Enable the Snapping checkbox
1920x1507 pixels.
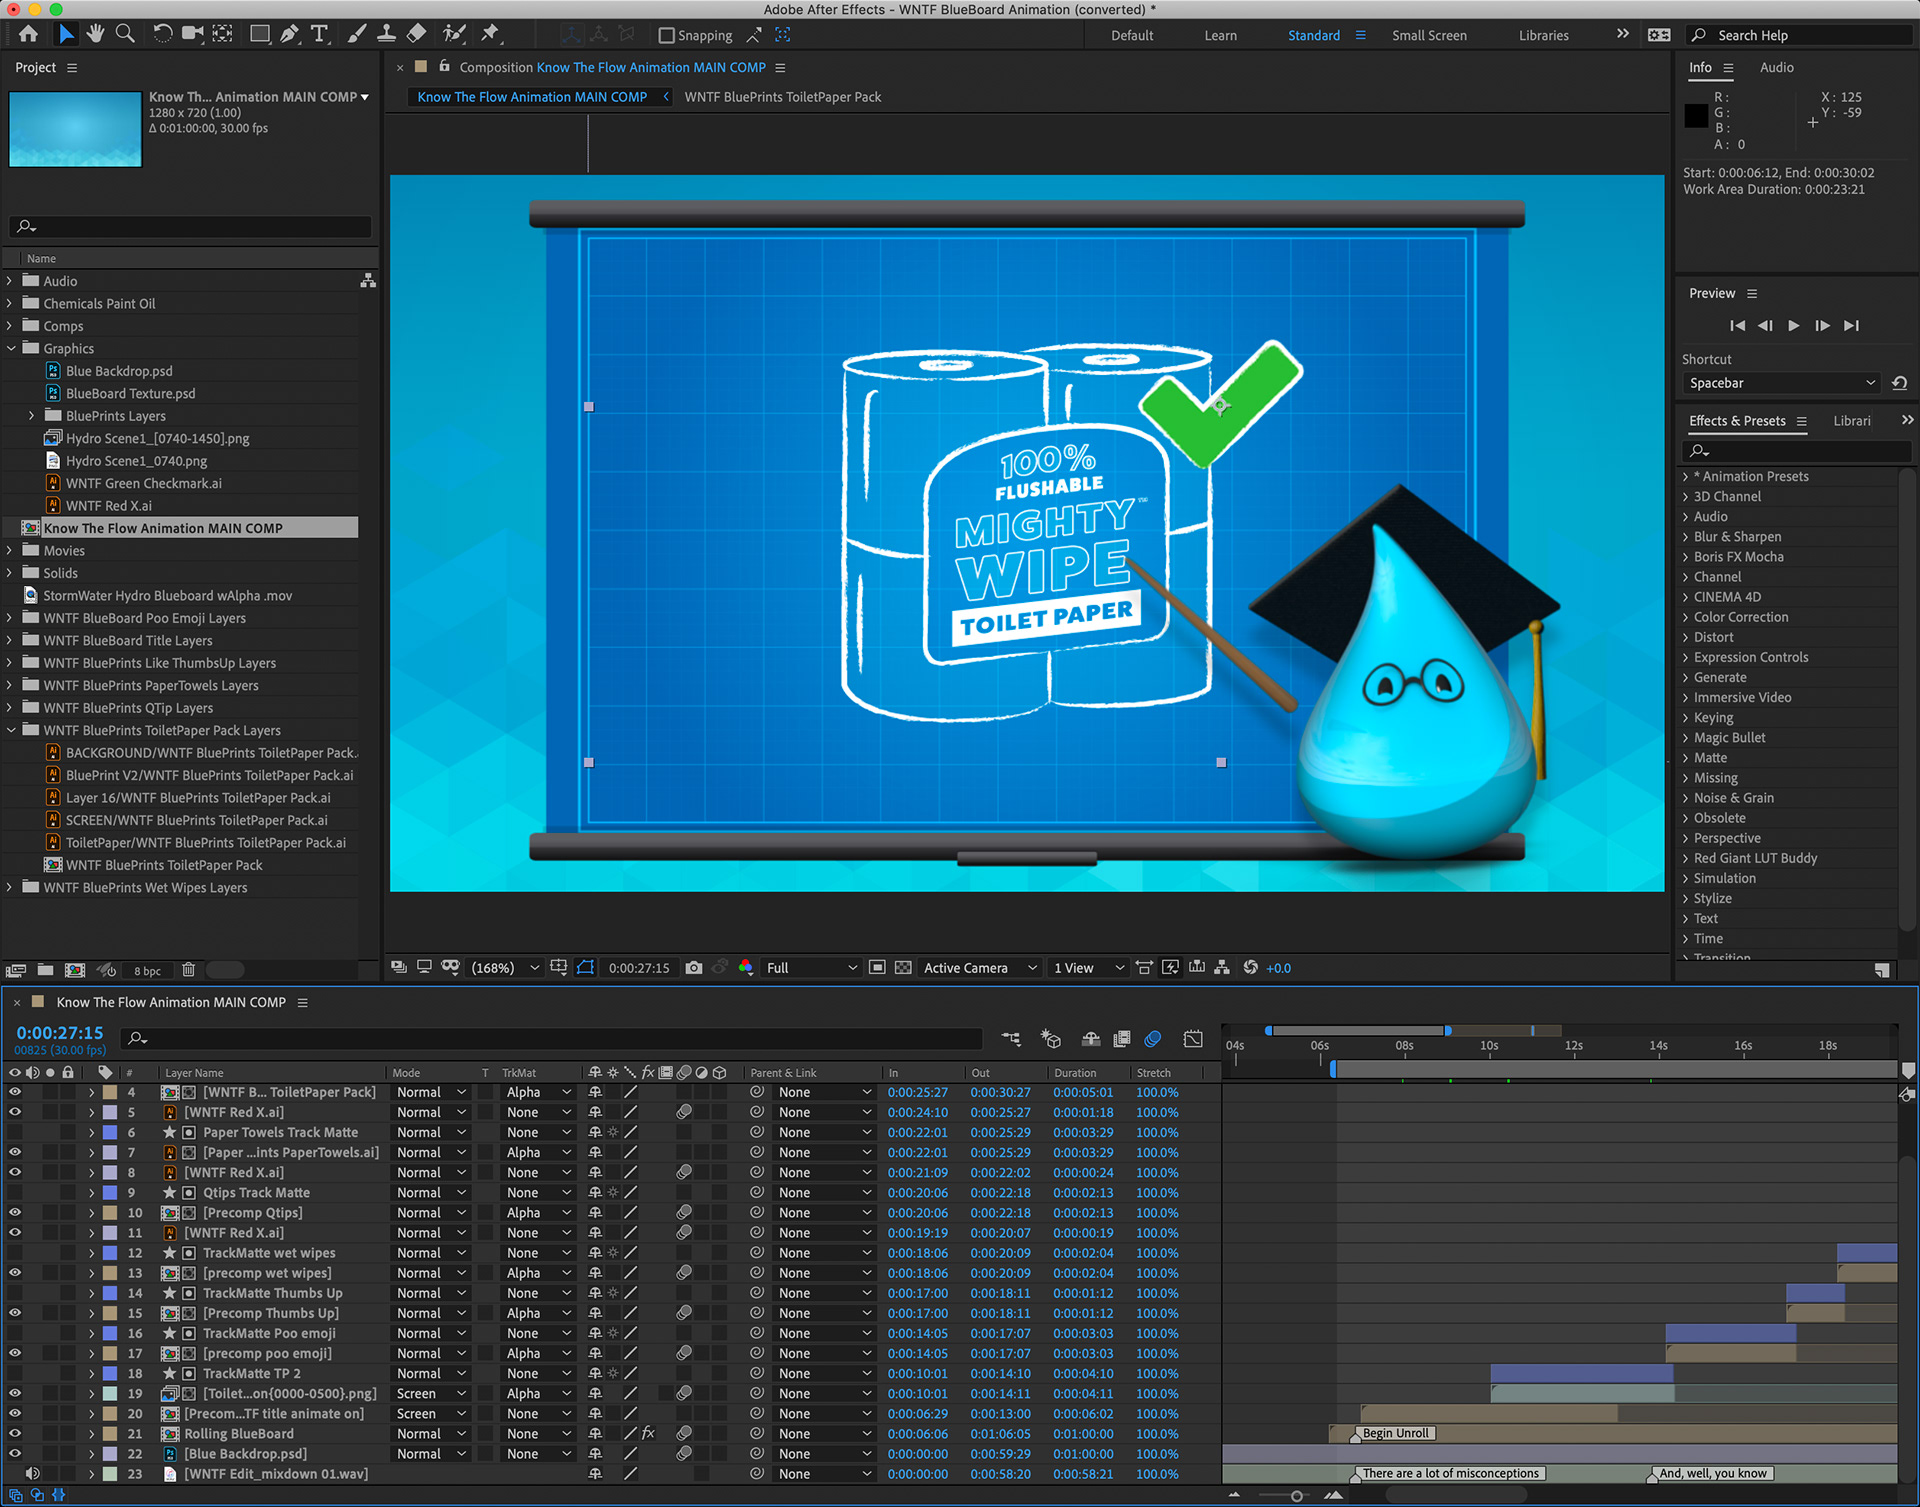(667, 35)
